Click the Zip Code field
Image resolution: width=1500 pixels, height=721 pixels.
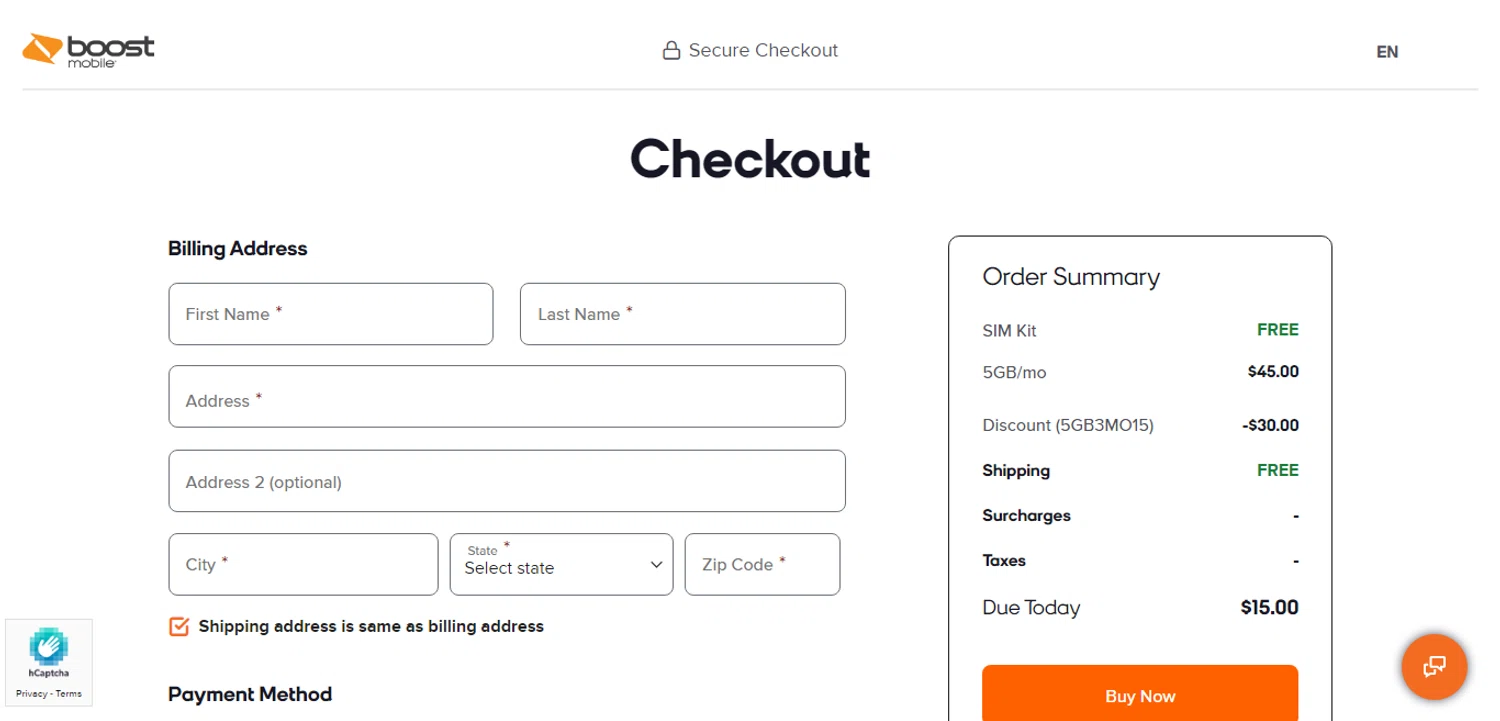pyautogui.click(x=762, y=565)
